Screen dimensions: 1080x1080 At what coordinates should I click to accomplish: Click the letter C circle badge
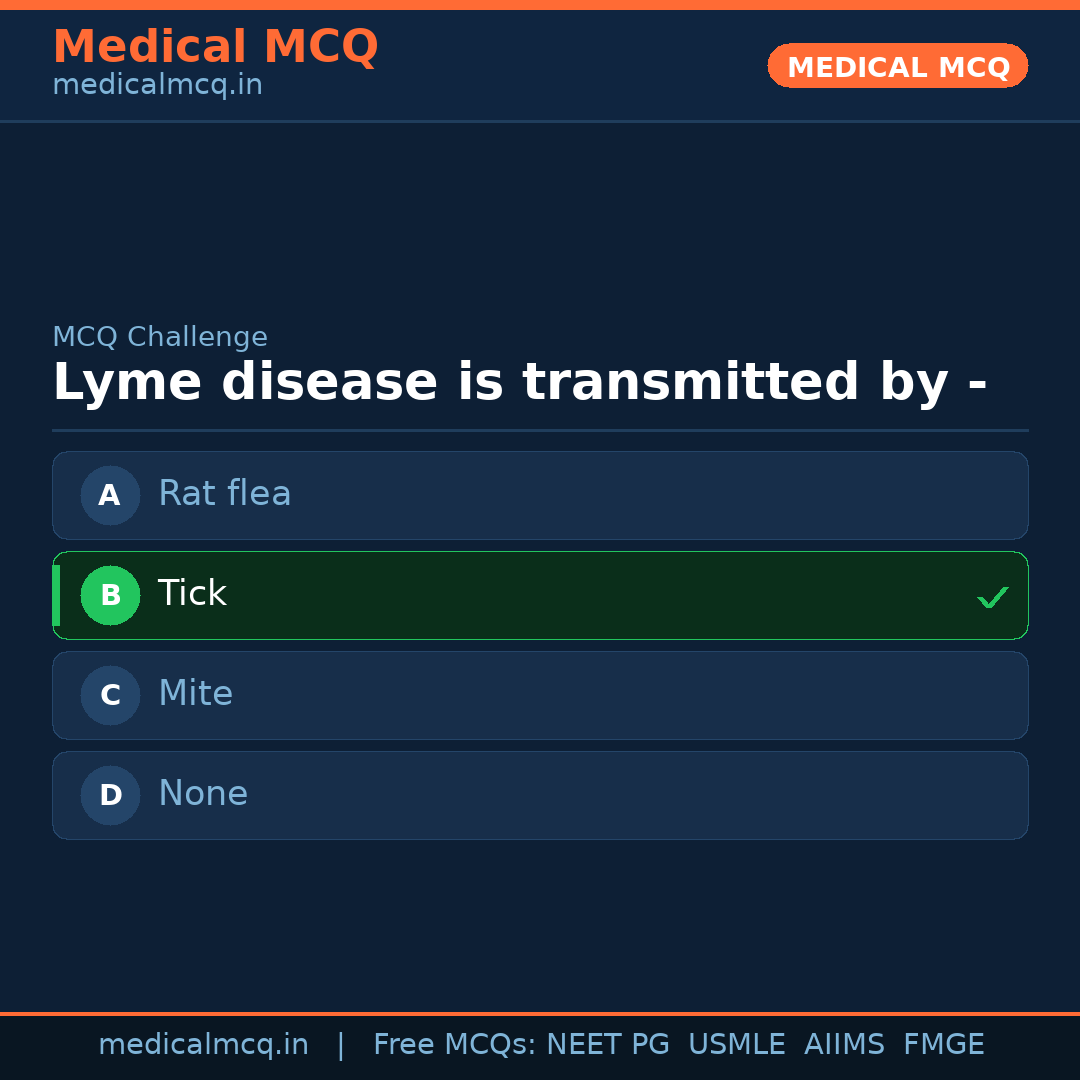coord(110,695)
